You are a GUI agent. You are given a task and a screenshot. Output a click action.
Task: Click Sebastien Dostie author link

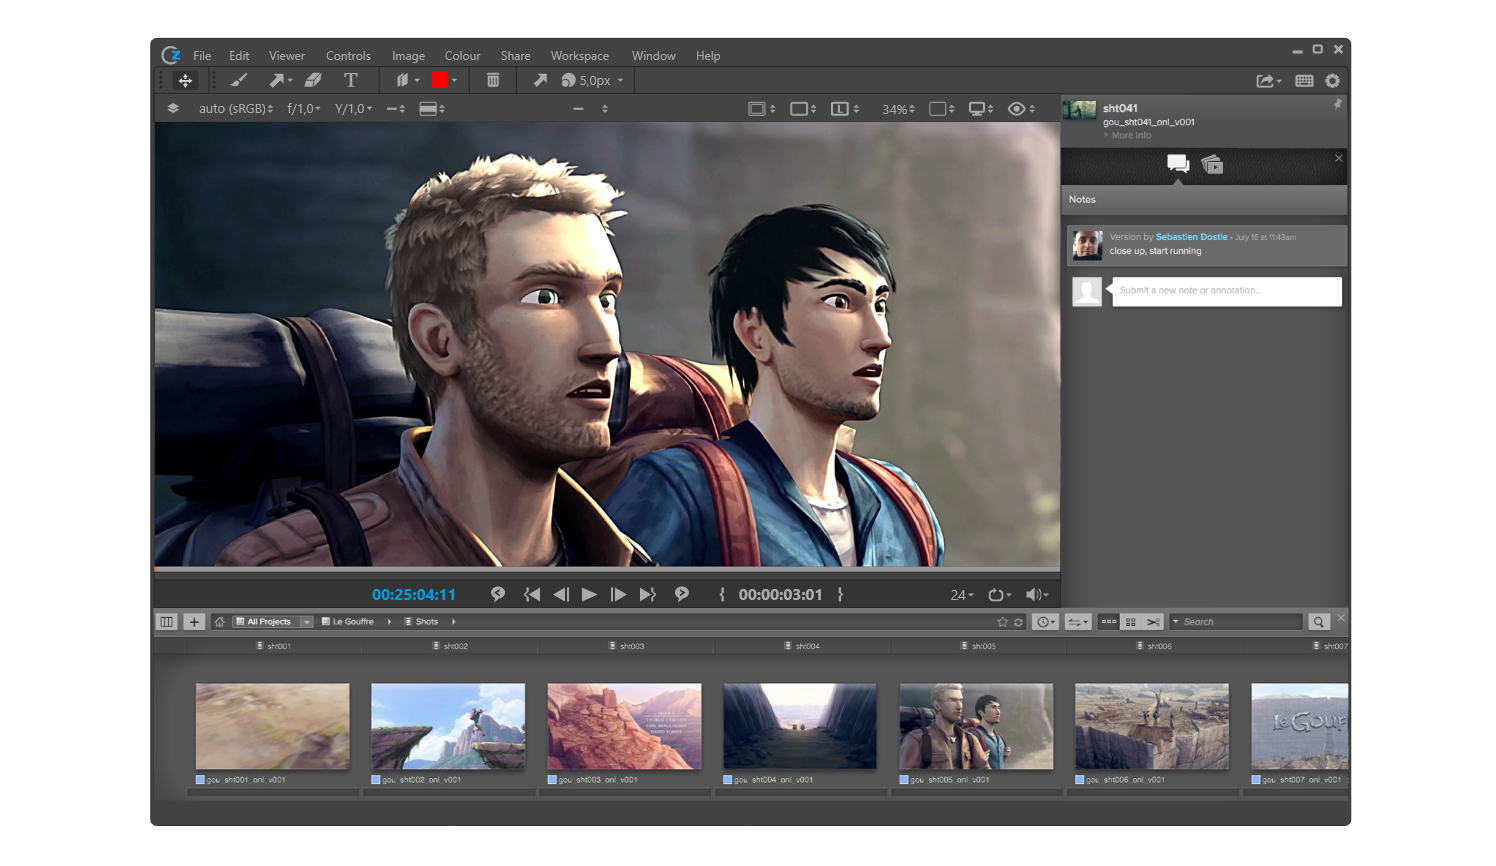coord(1191,237)
